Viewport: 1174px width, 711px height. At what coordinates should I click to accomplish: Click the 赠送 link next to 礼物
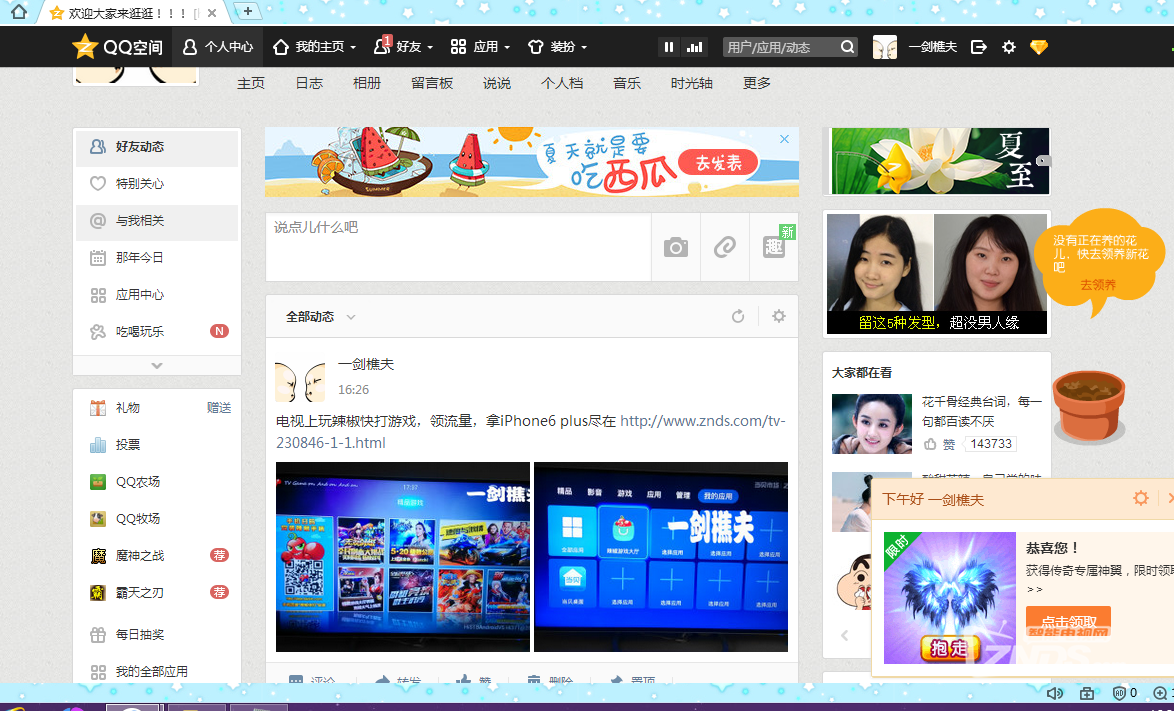(x=219, y=408)
